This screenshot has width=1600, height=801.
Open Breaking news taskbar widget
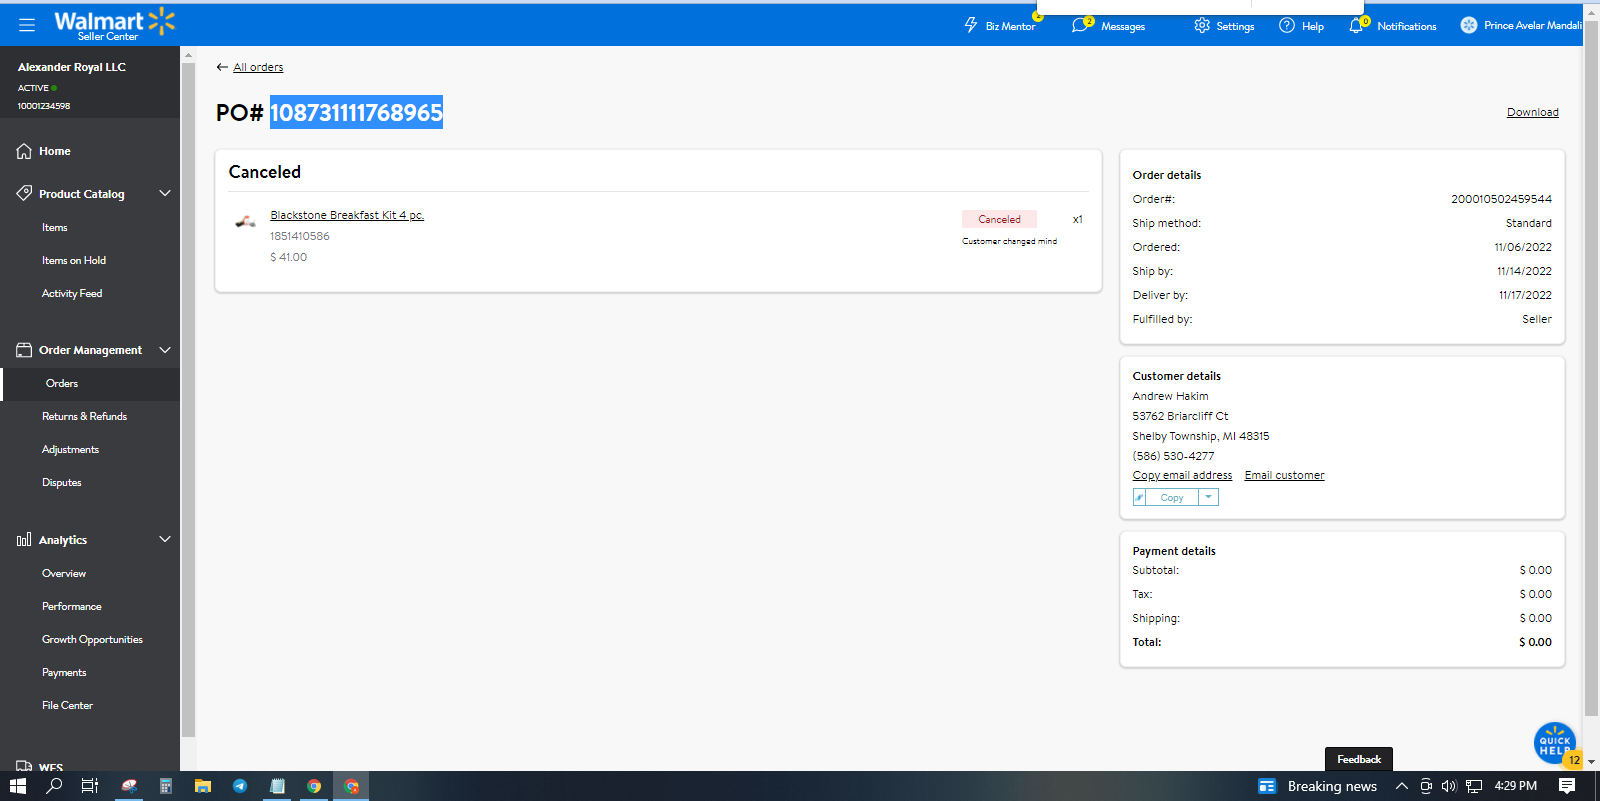[x=1317, y=786]
